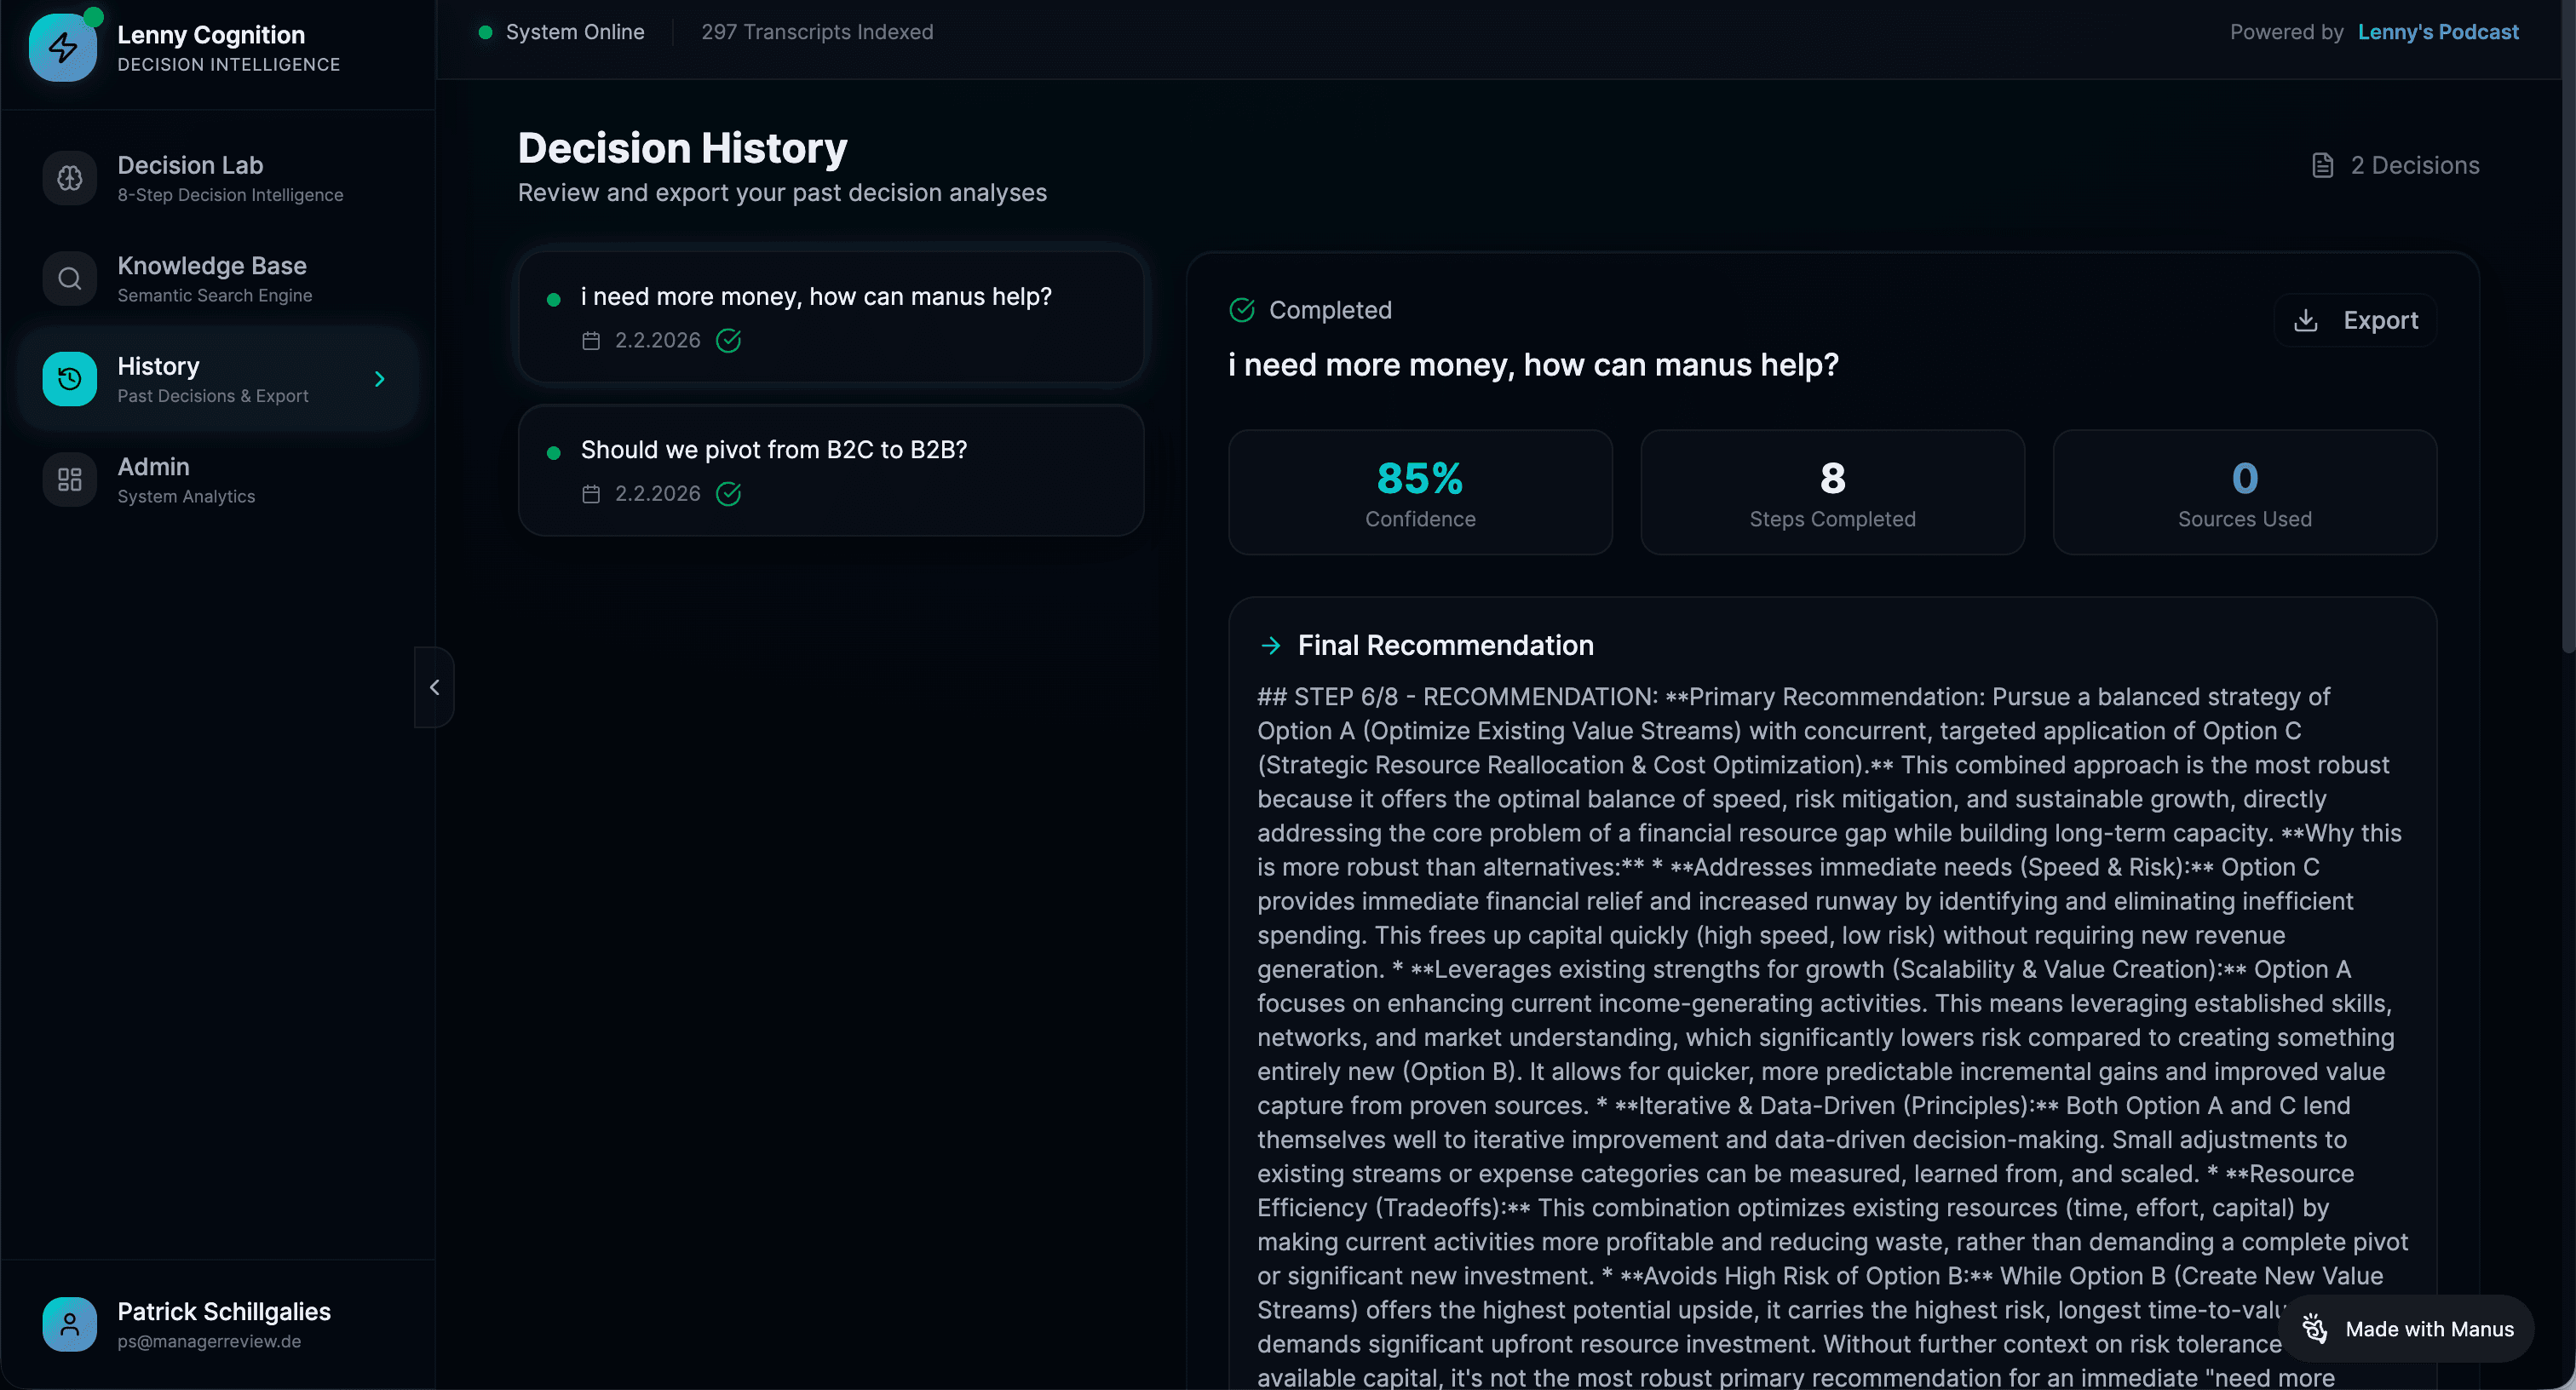Open Decision Lab via its brain icon
Image resolution: width=2576 pixels, height=1390 pixels.
69,178
